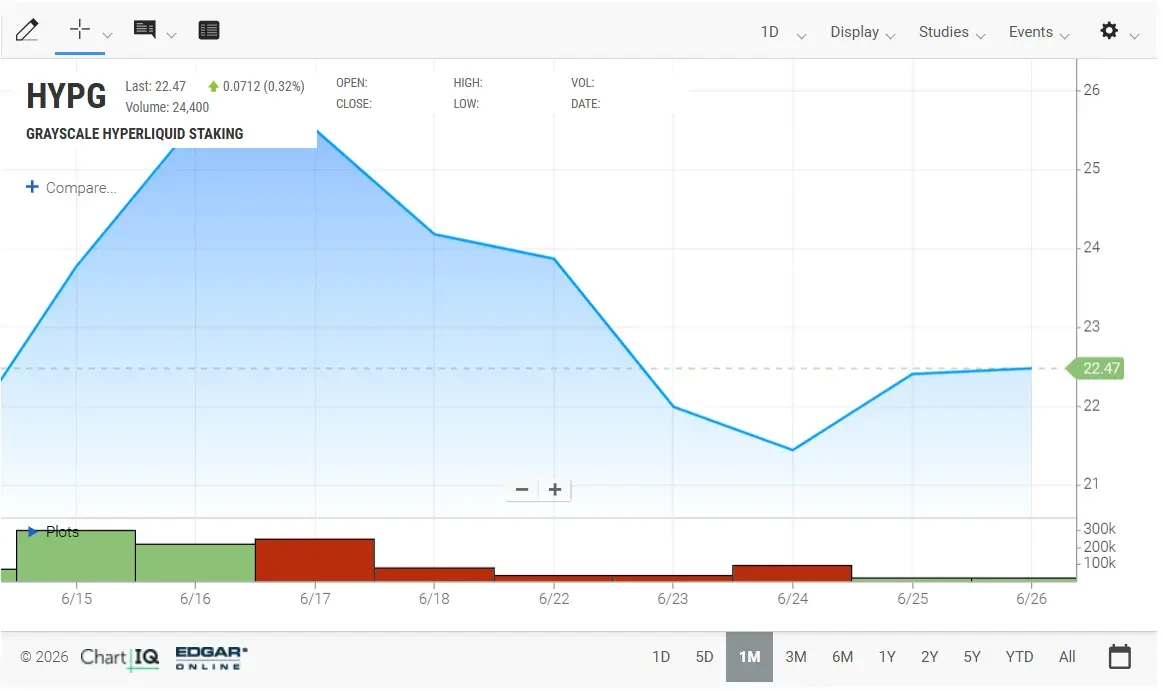Image resolution: width=1163 pixels, height=691 pixels.
Task: Click the 6/15 green volume bar
Action: [x=76, y=556]
